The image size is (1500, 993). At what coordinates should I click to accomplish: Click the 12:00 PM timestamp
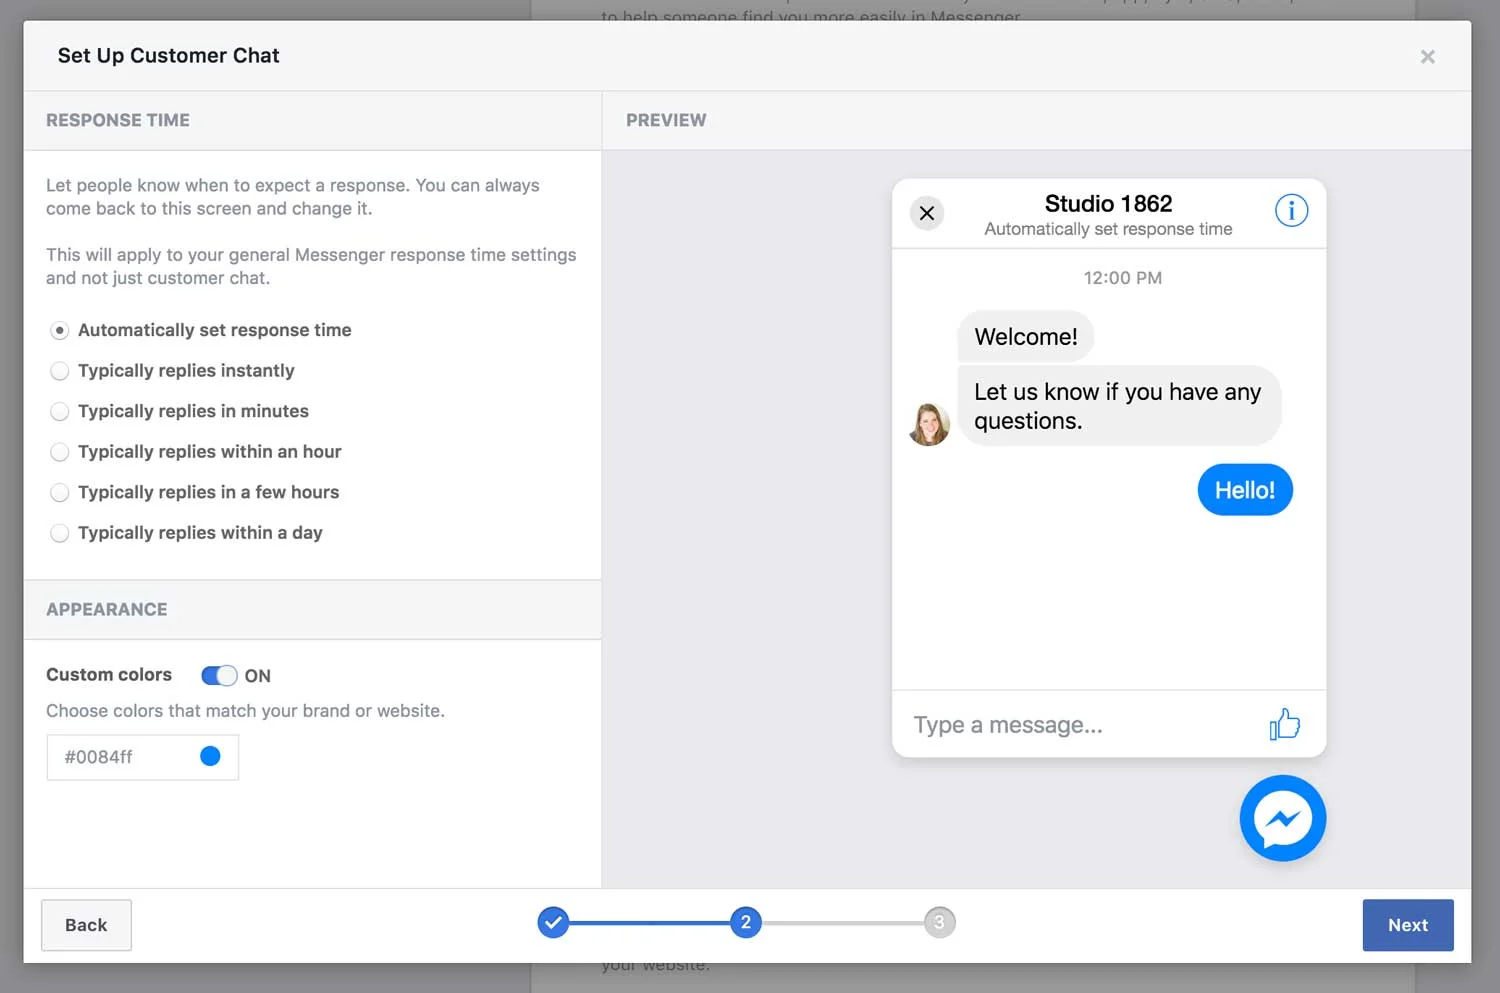[x=1122, y=278]
